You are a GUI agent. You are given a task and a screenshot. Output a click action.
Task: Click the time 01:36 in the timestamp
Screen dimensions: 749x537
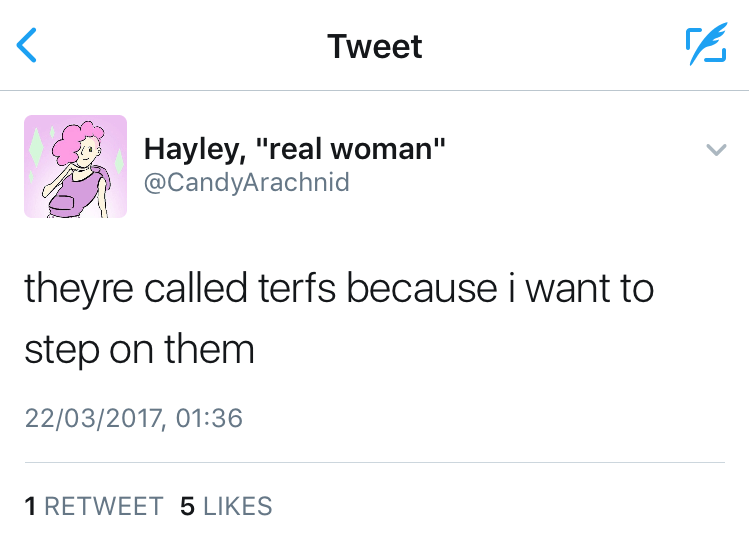click(x=209, y=417)
